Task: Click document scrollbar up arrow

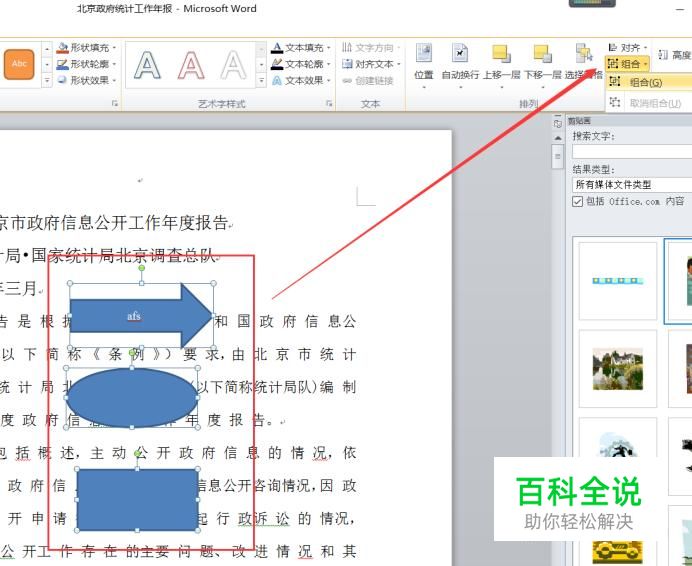Action: click(558, 138)
